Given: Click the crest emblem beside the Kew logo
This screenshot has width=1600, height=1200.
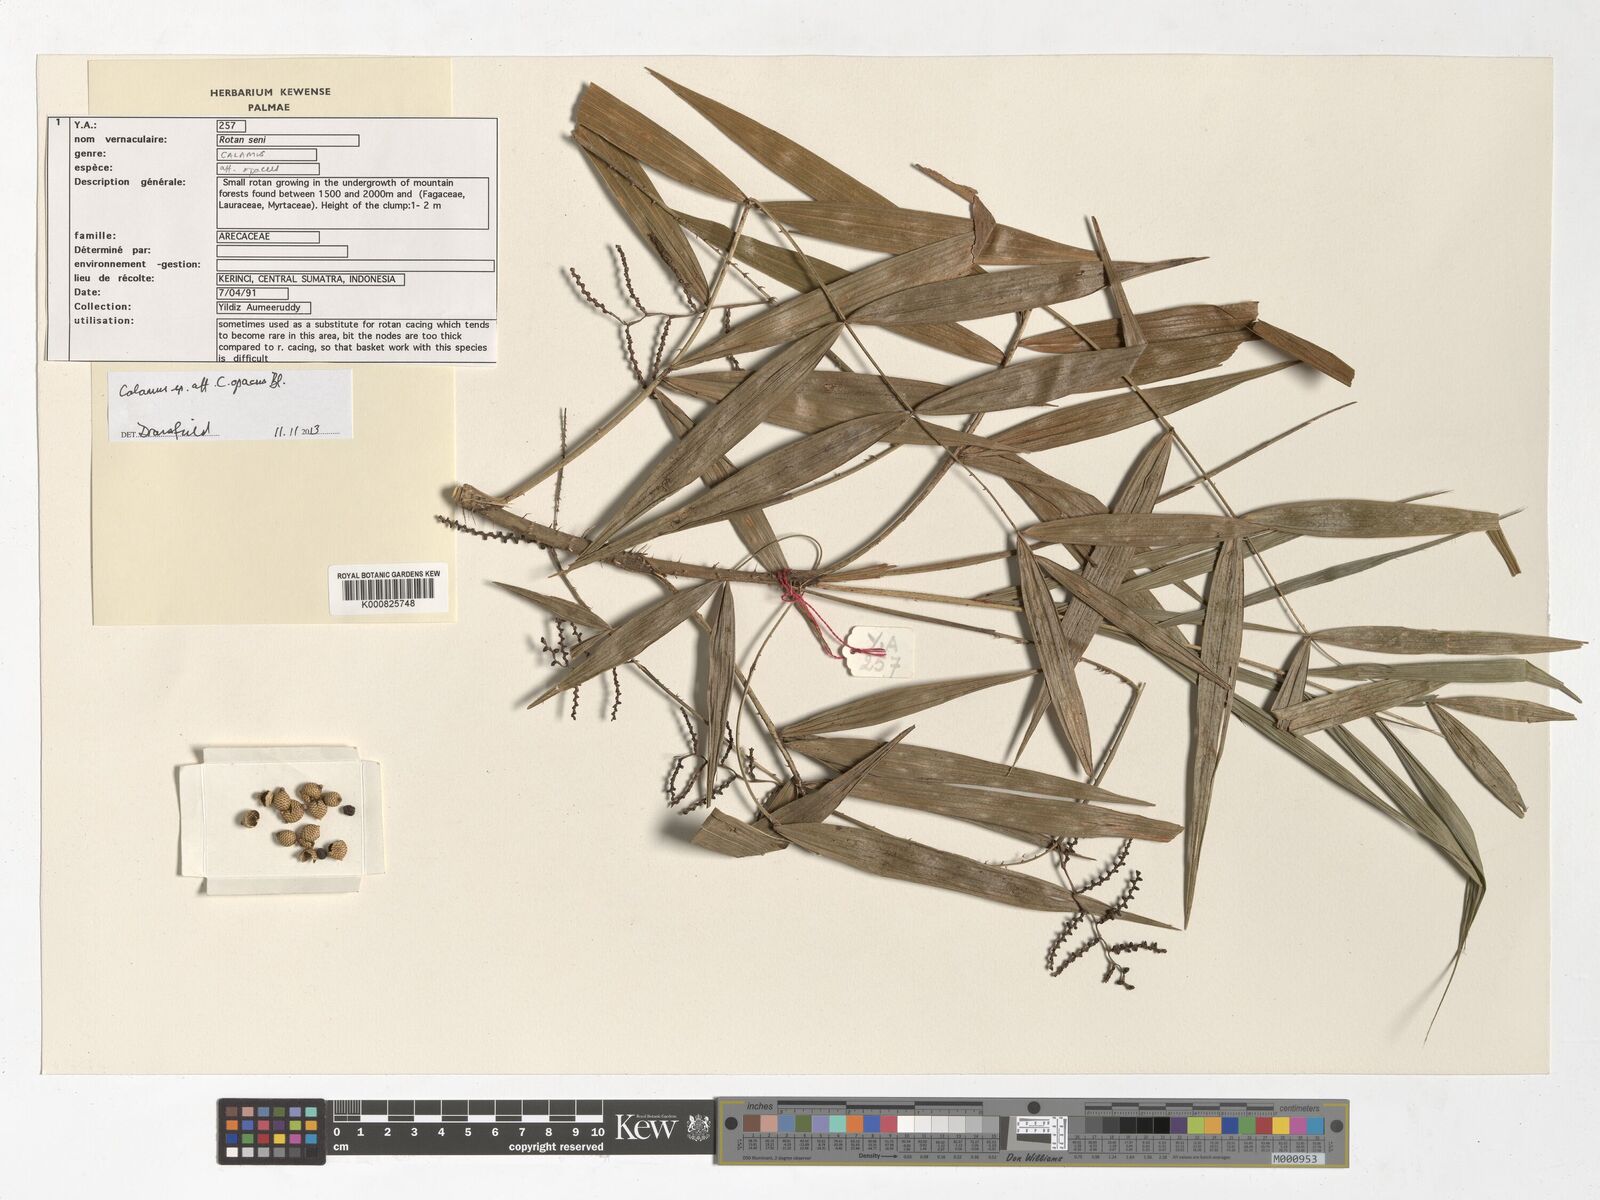Looking at the screenshot, I should click(x=696, y=1129).
